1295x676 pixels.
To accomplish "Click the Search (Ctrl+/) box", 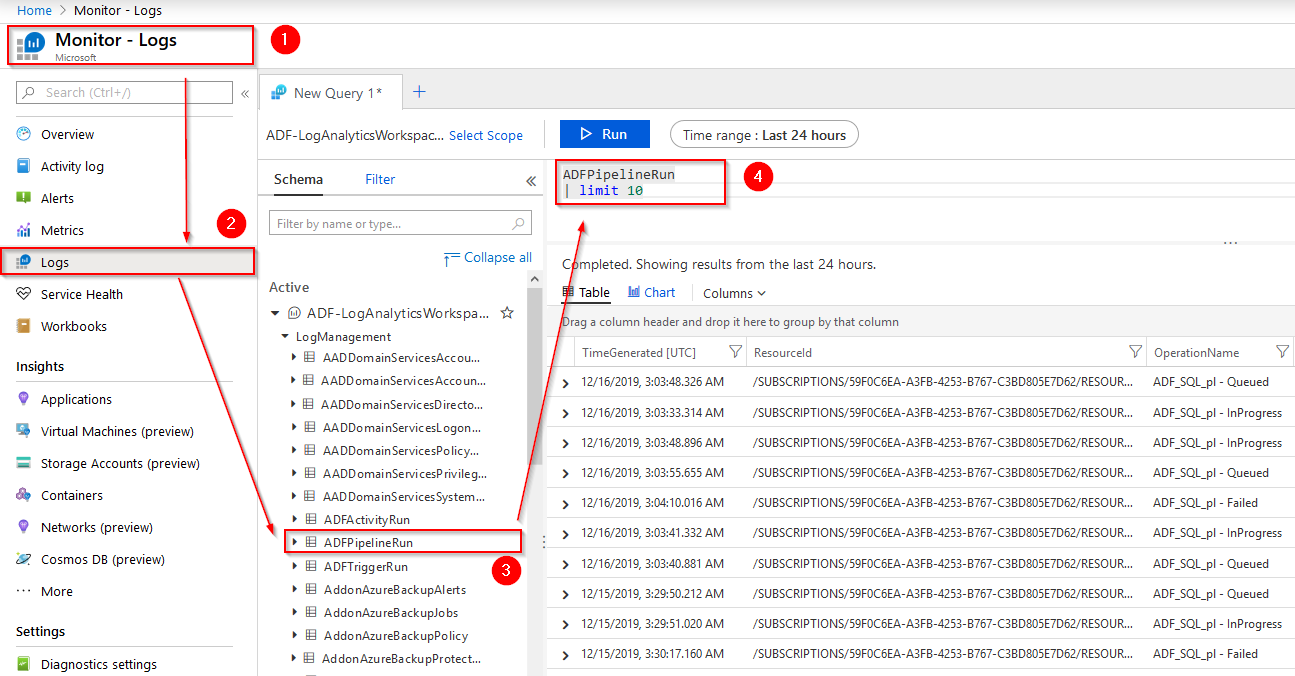I will [x=125, y=92].
